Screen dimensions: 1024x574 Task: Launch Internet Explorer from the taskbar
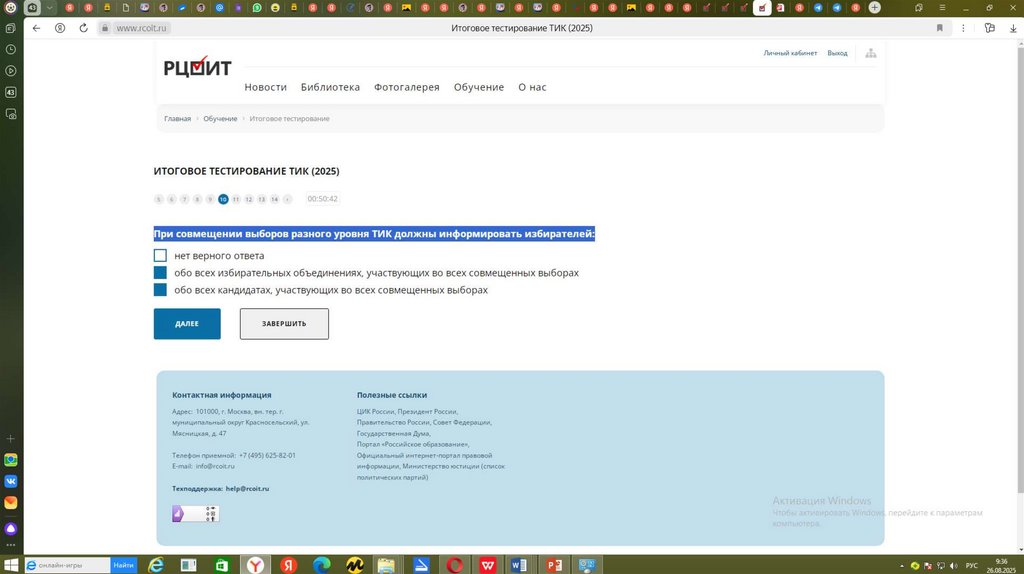[x=155, y=565]
